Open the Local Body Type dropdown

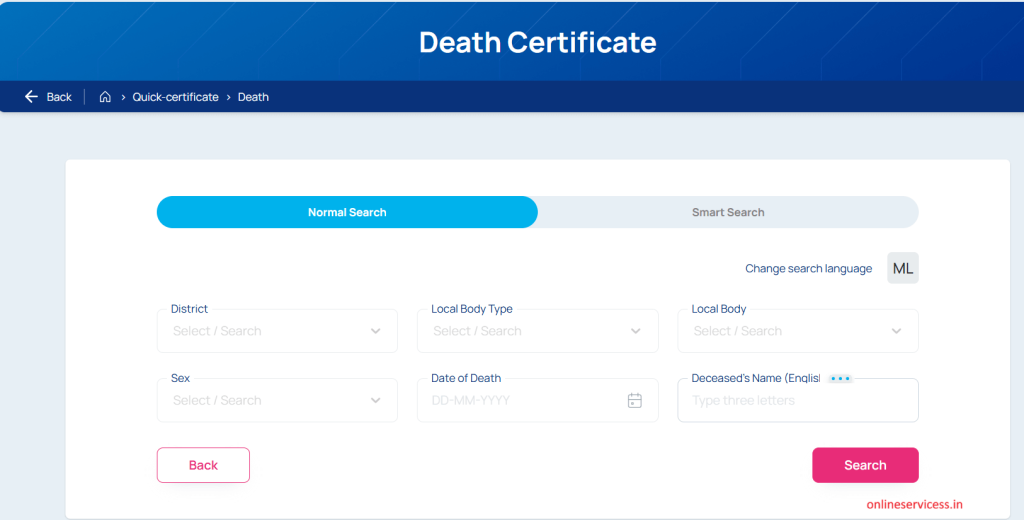click(537, 331)
